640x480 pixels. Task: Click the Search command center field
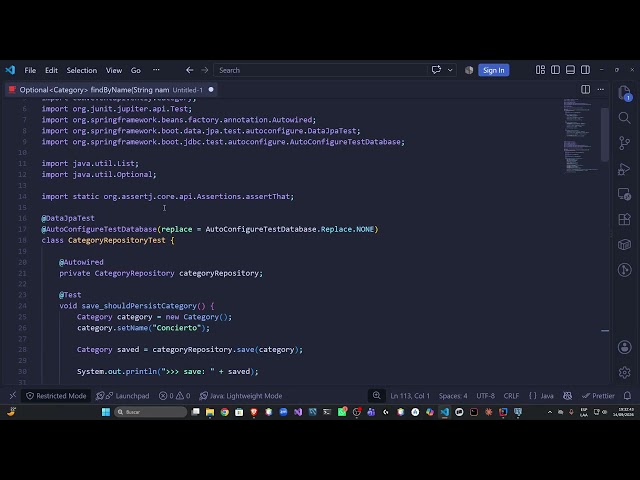(320, 70)
